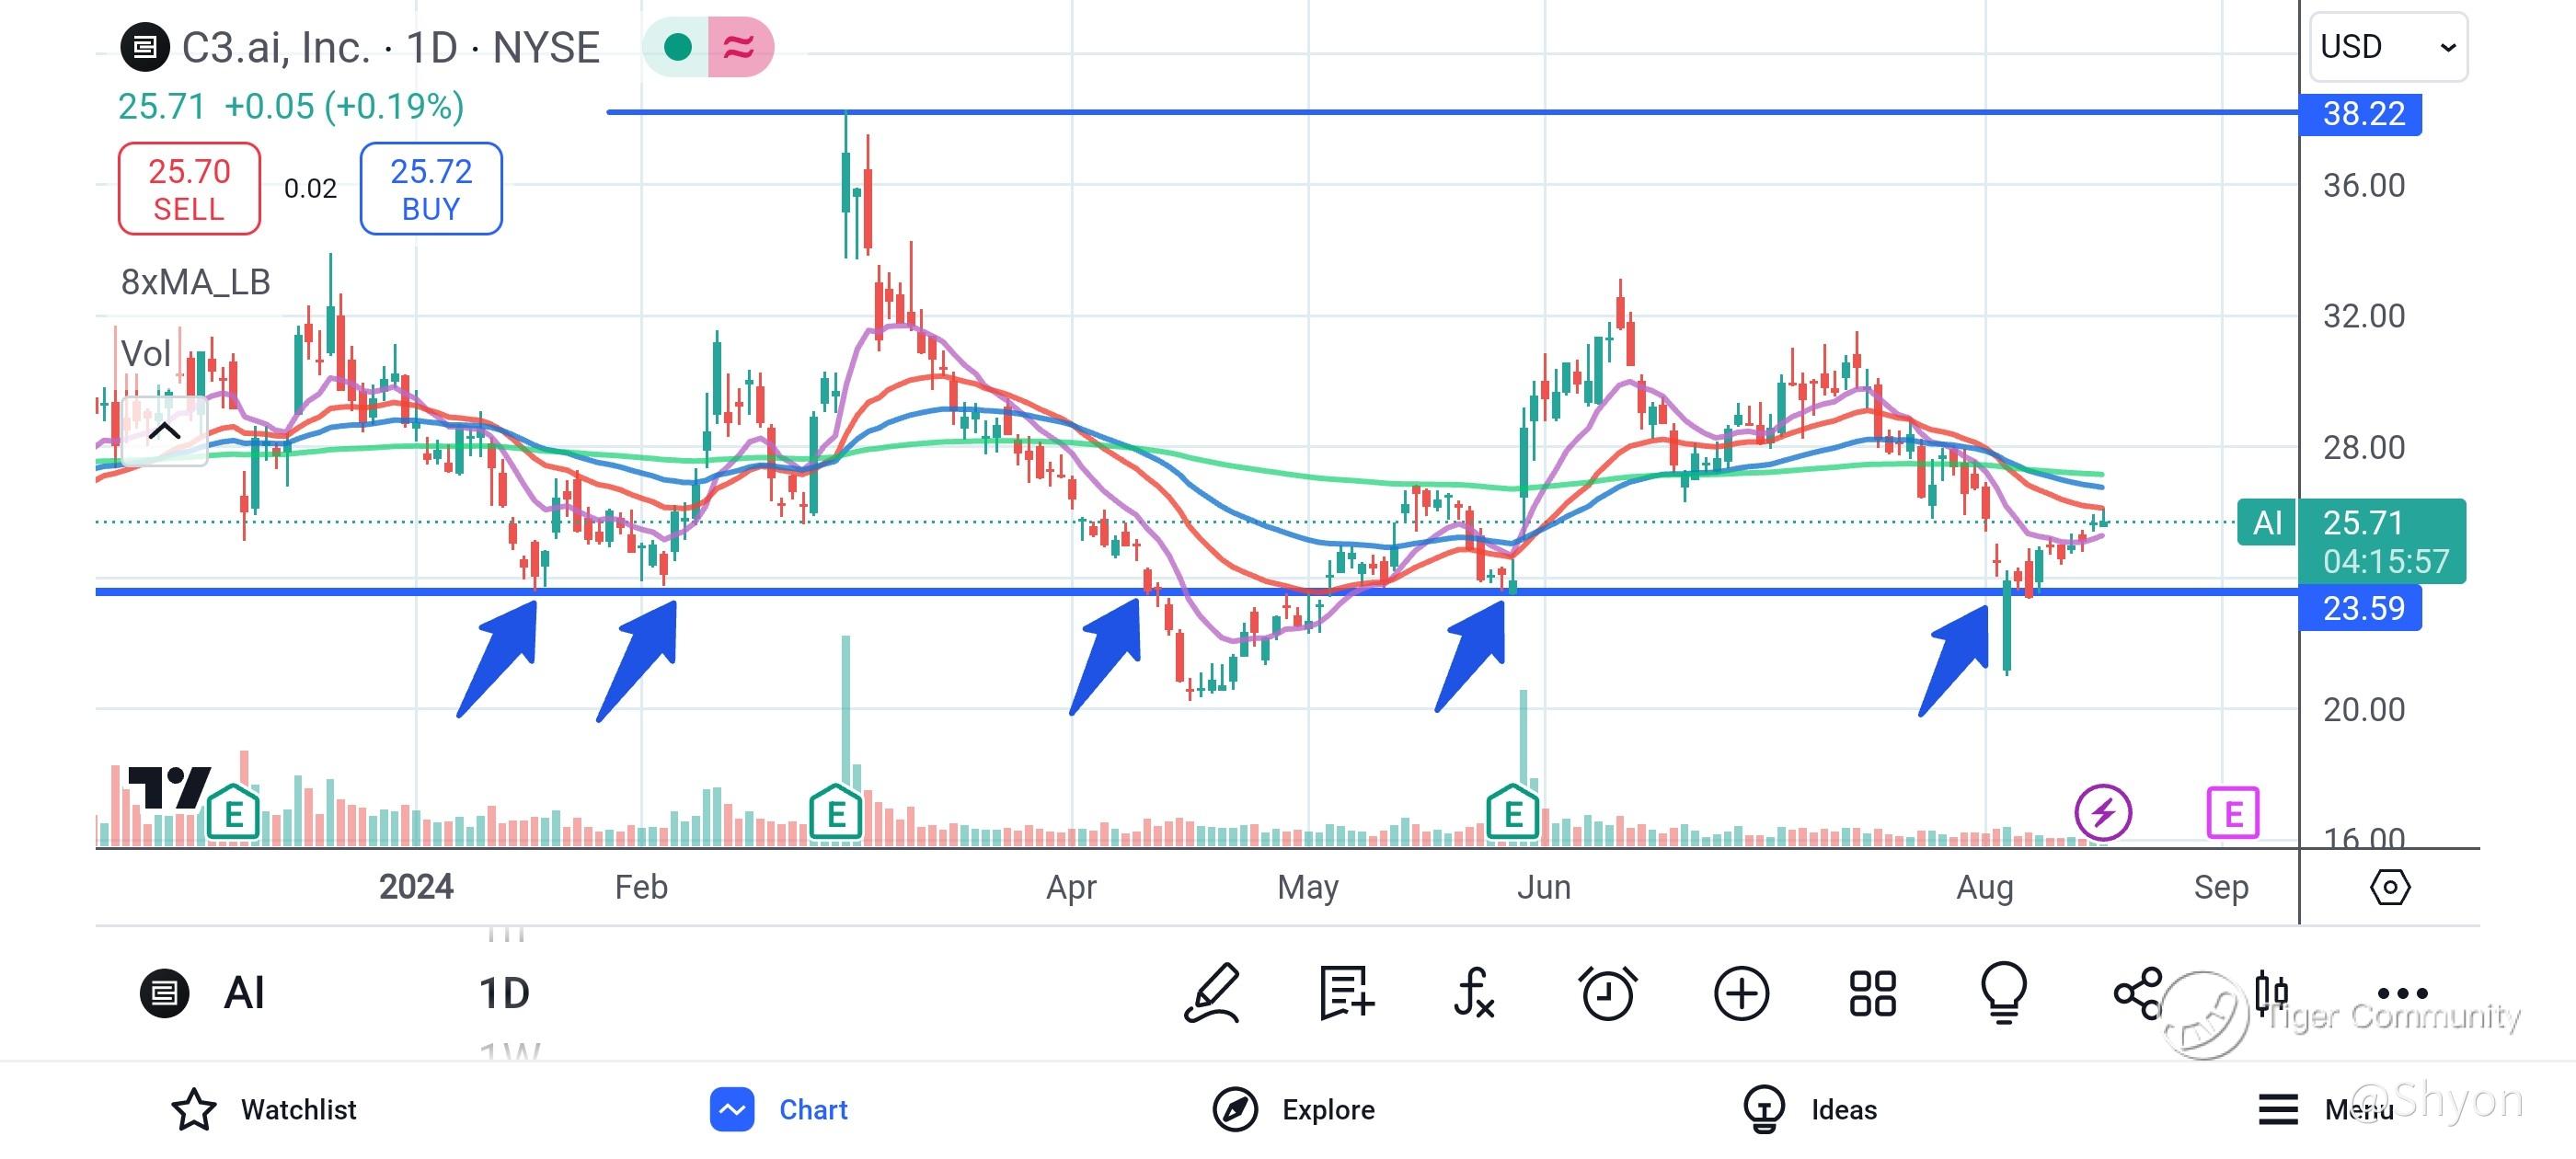Share the chart via share icon
The height and width of the screenshot is (1159, 2576).
[2137, 993]
